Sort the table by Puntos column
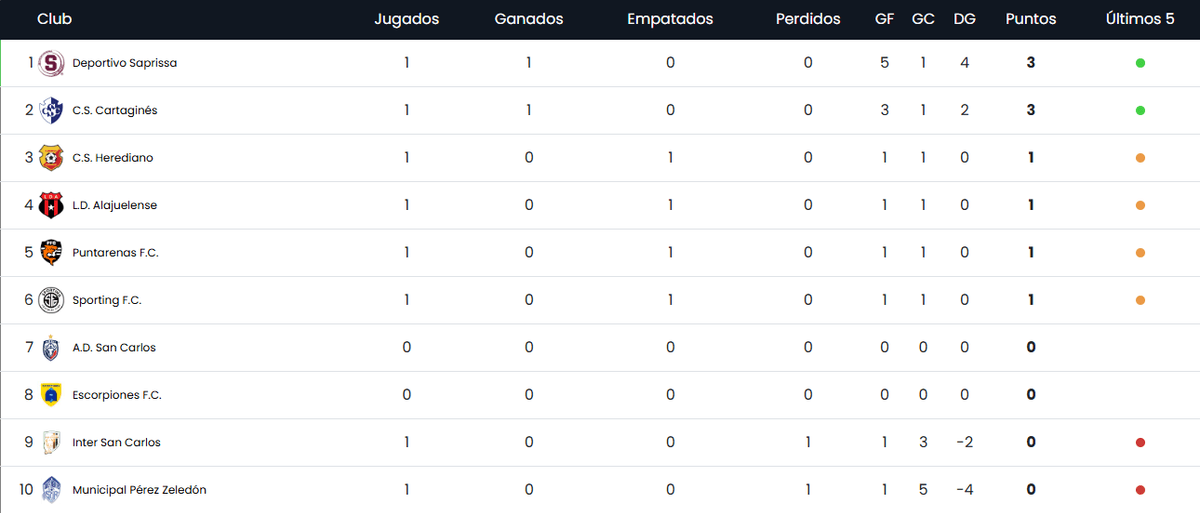This screenshot has width=1200, height=513. (x=1030, y=19)
